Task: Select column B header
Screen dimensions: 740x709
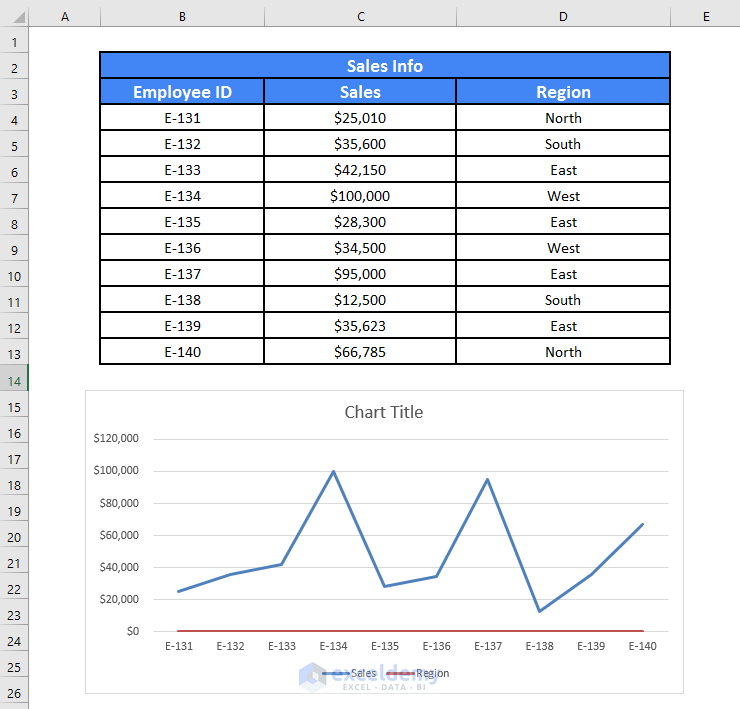Action: coord(182,17)
